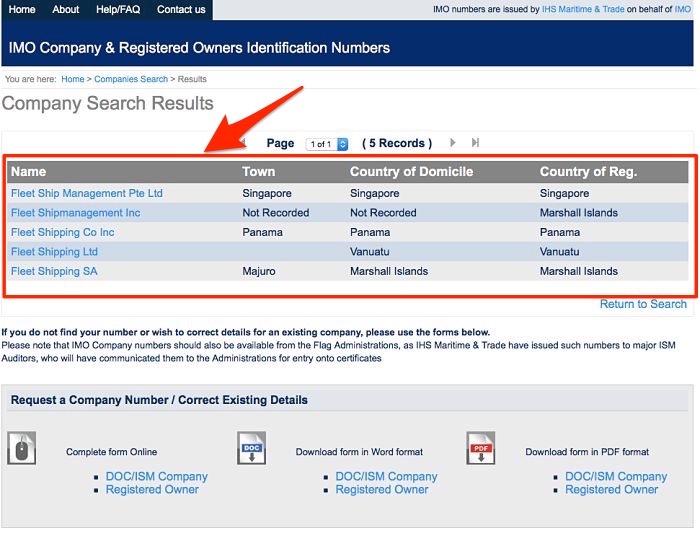Go to the Home tab in the top bar

click(x=22, y=10)
